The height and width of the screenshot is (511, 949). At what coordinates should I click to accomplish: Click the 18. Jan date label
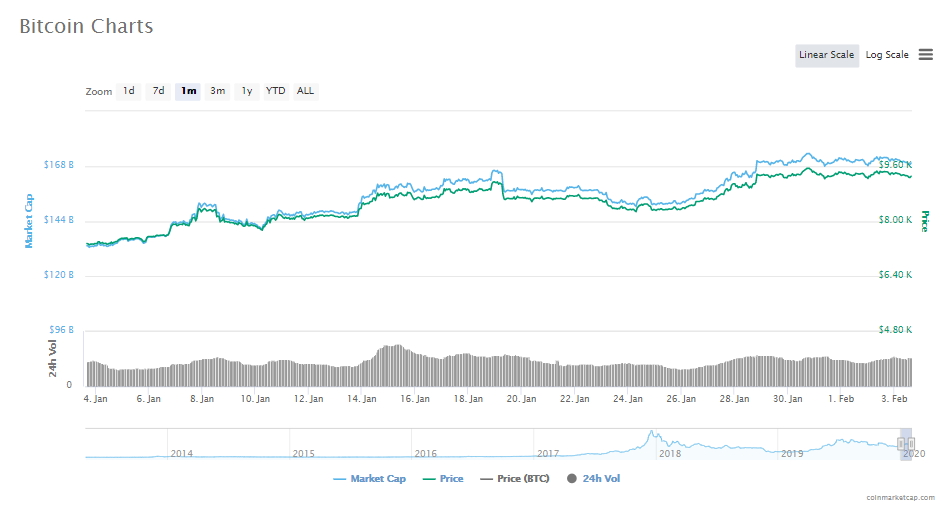tap(468, 399)
